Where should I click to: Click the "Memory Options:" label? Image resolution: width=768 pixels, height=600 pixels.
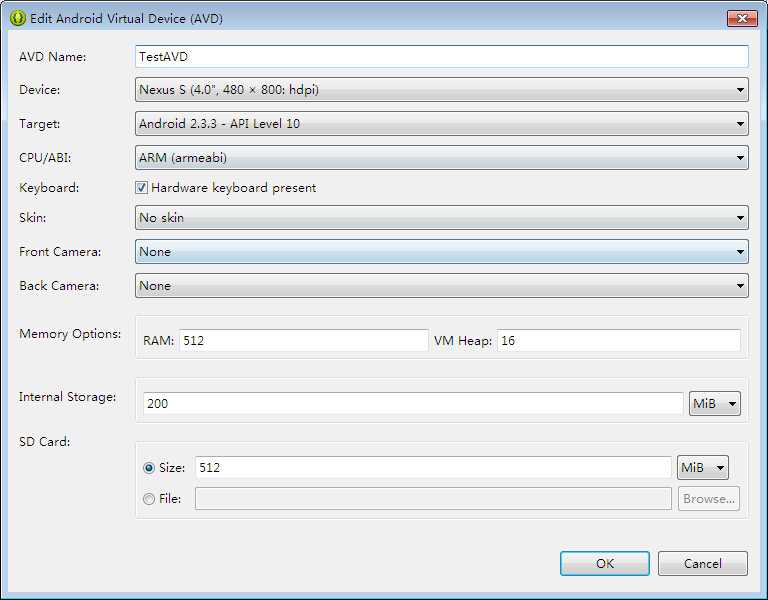[x=70, y=334]
